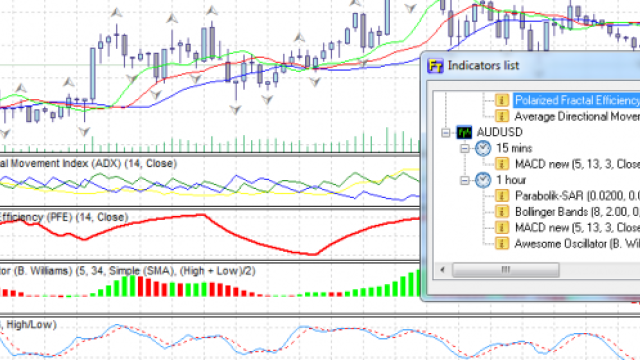Click the MACD new icon under 15 mins

click(x=502, y=164)
